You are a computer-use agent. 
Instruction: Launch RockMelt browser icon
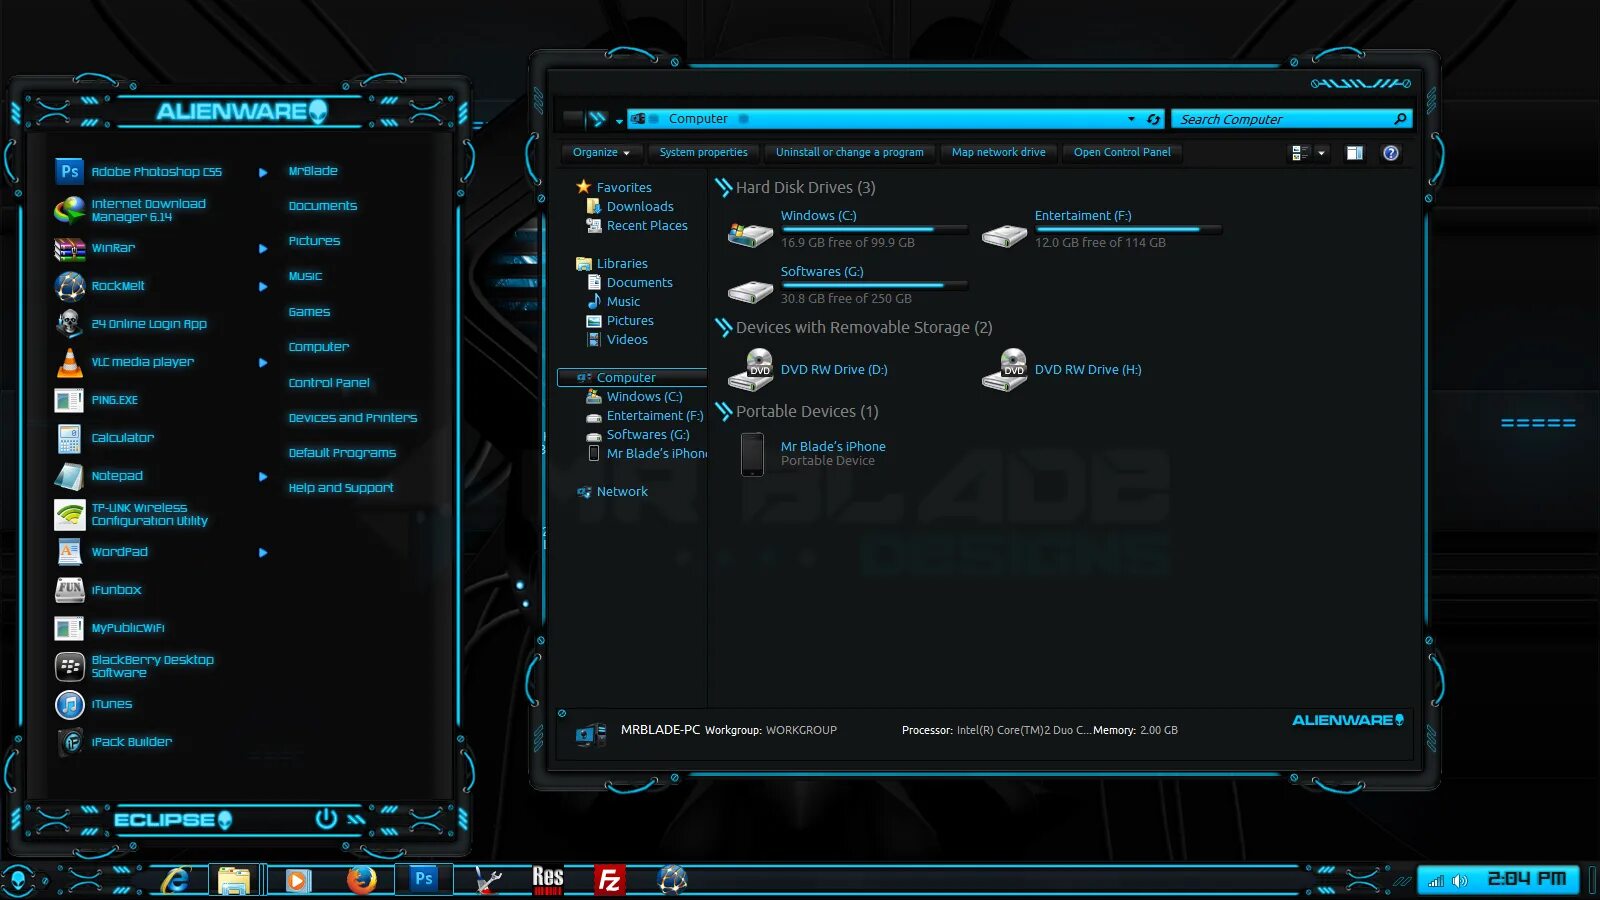pyautogui.click(x=69, y=286)
